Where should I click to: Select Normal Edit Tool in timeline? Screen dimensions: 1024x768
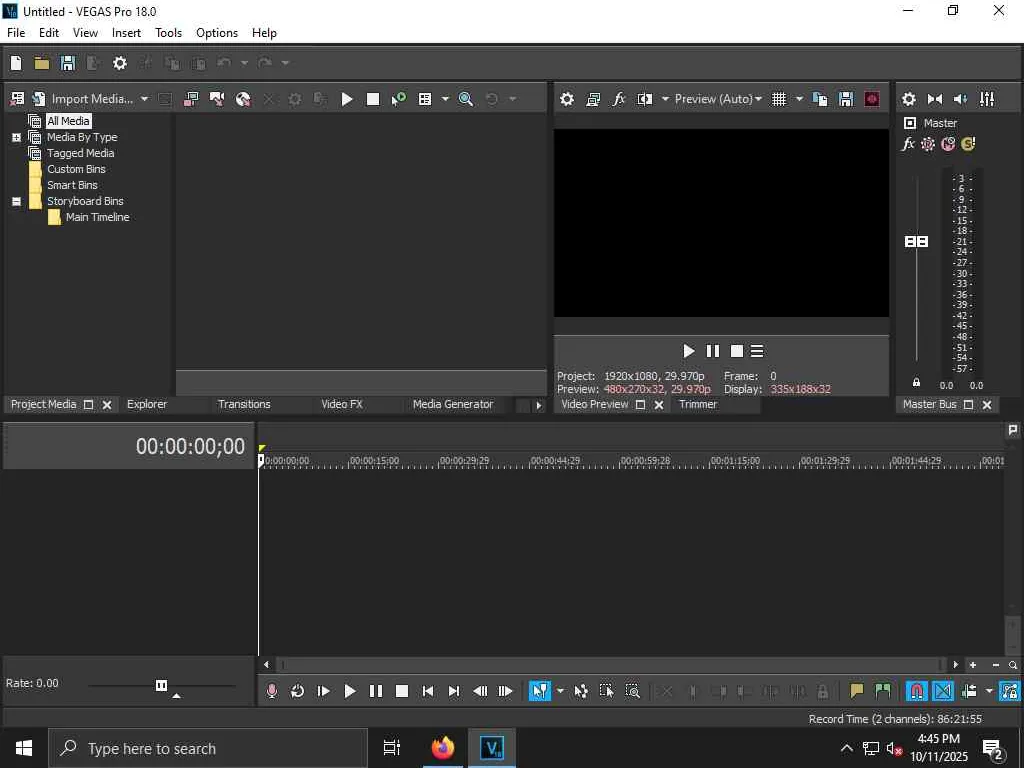(540, 691)
